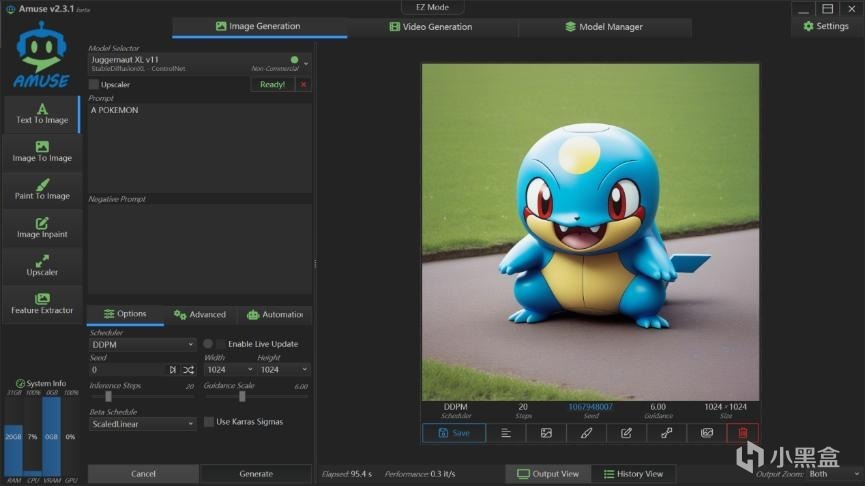Adjust the Guidance Scale slider
This screenshot has width=865, height=486.
(x=242, y=396)
